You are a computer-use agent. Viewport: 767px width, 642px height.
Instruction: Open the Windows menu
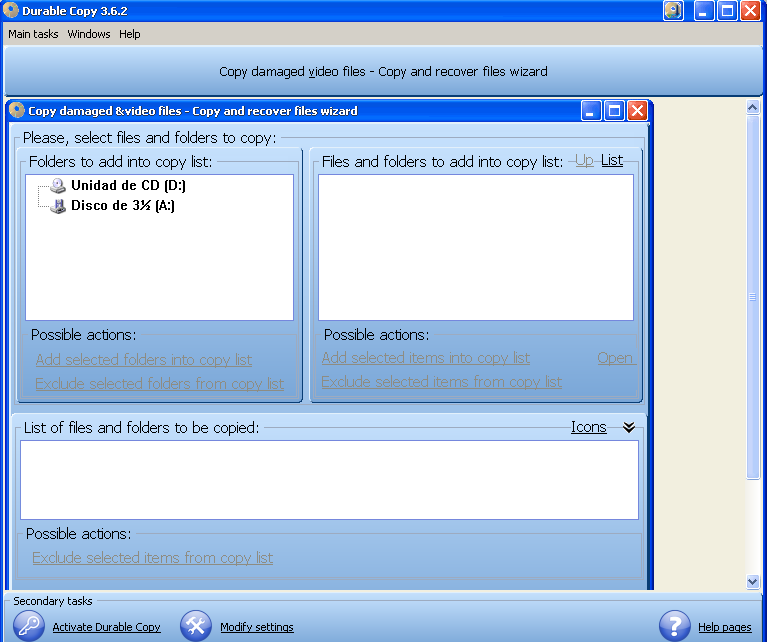coord(89,34)
